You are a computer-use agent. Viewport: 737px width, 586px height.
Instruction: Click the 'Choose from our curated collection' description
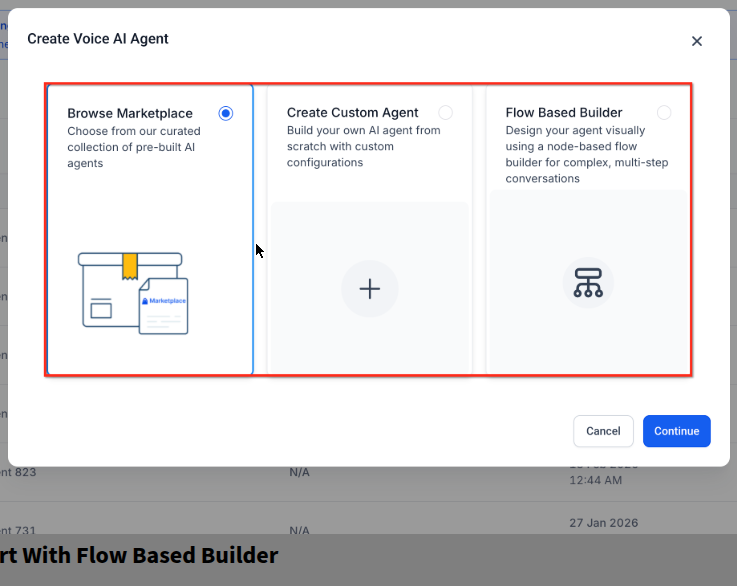pyautogui.click(x=134, y=147)
